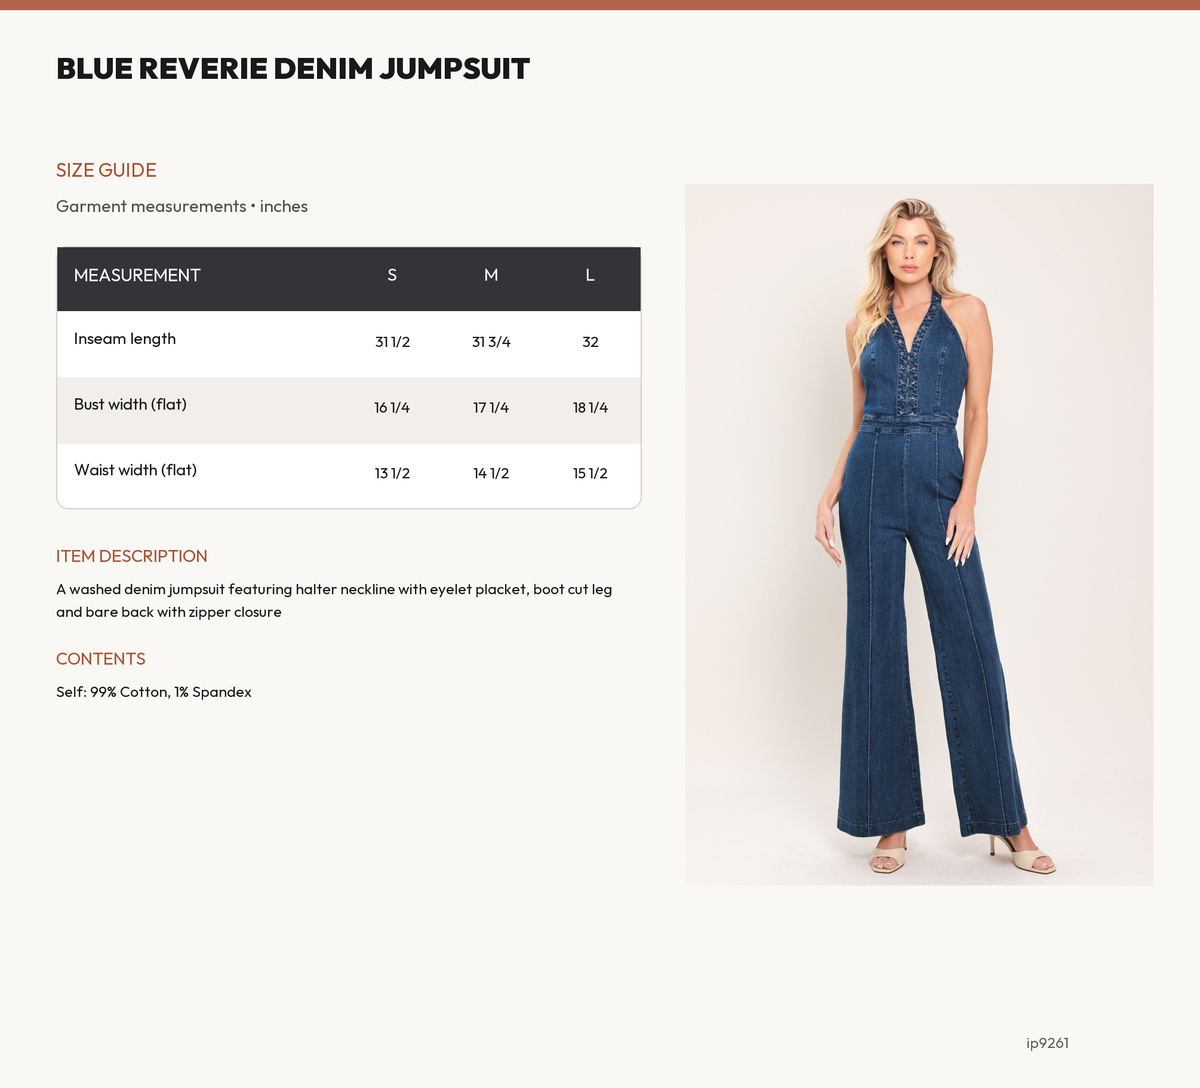Click the Waist width (flat) row label

135,470
